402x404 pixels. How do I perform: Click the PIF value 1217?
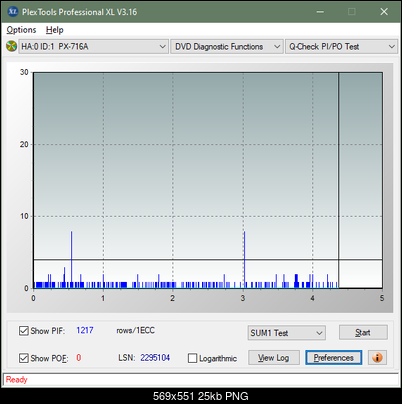[85, 330]
